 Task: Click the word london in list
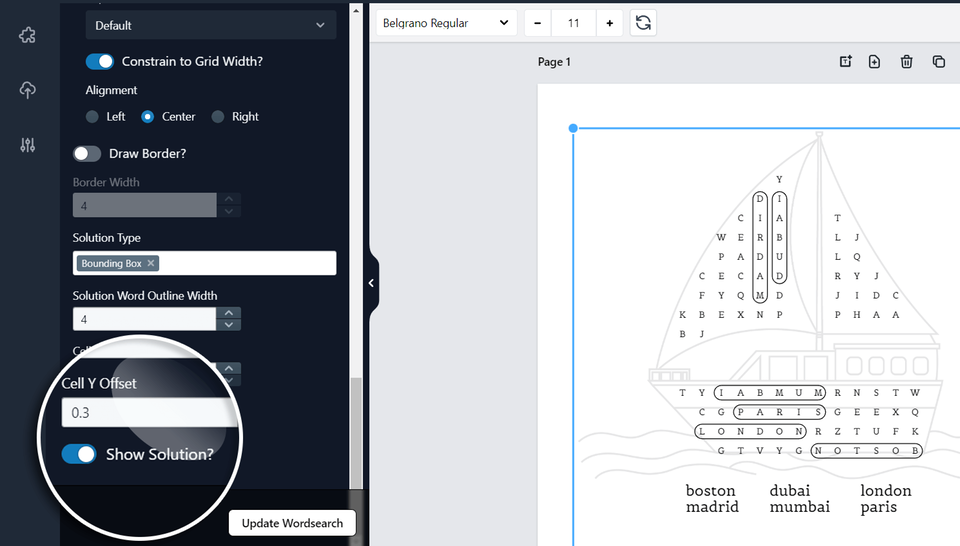pos(886,491)
